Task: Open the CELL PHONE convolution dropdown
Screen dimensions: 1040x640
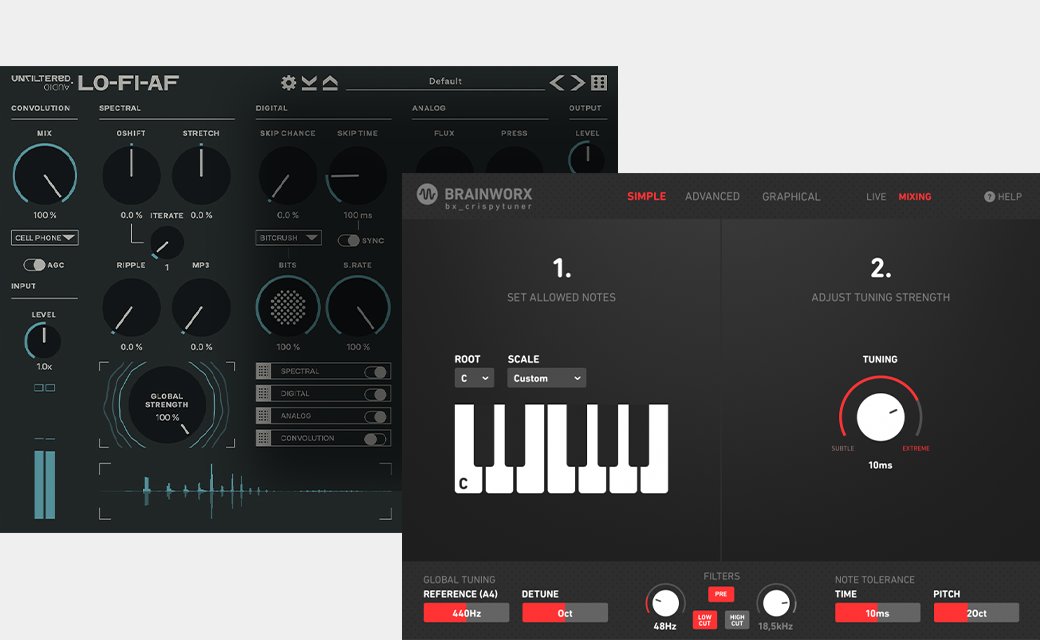Action: (44, 237)
